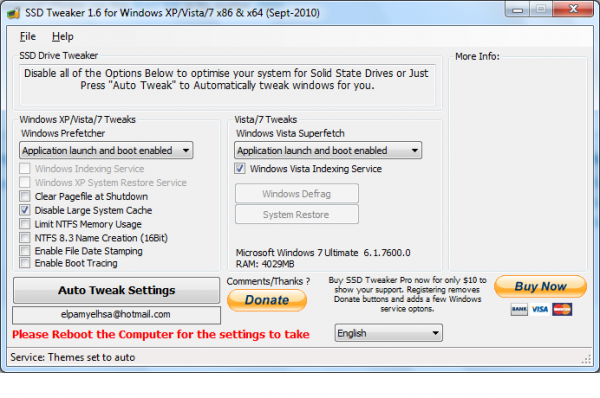The width and height of the screenshot is (600, 398).
Task: Enable Clear Pagefile at Shutdown
Action: (x=25, y=196)
